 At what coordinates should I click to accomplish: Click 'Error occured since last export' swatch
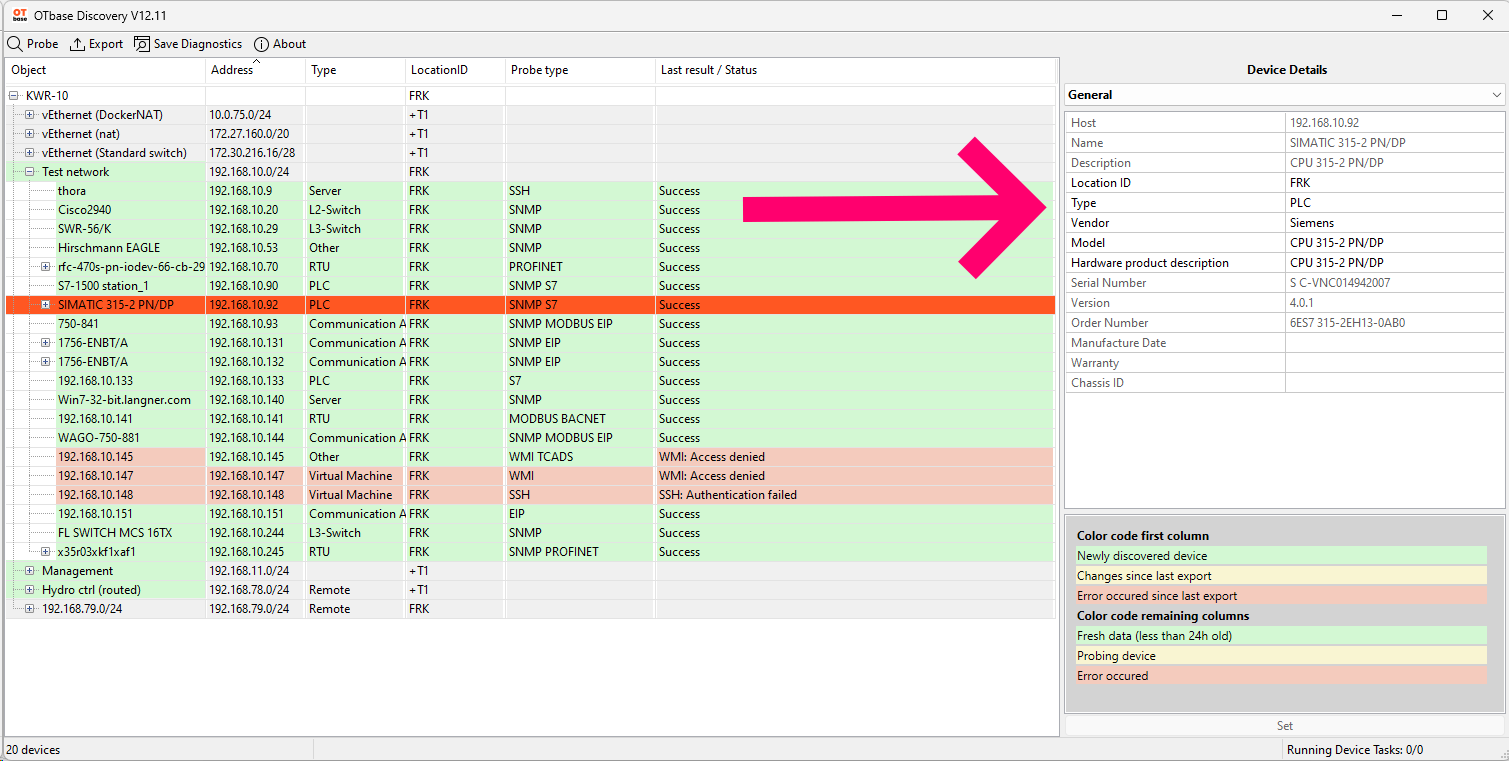click(x=1281, y=596)
